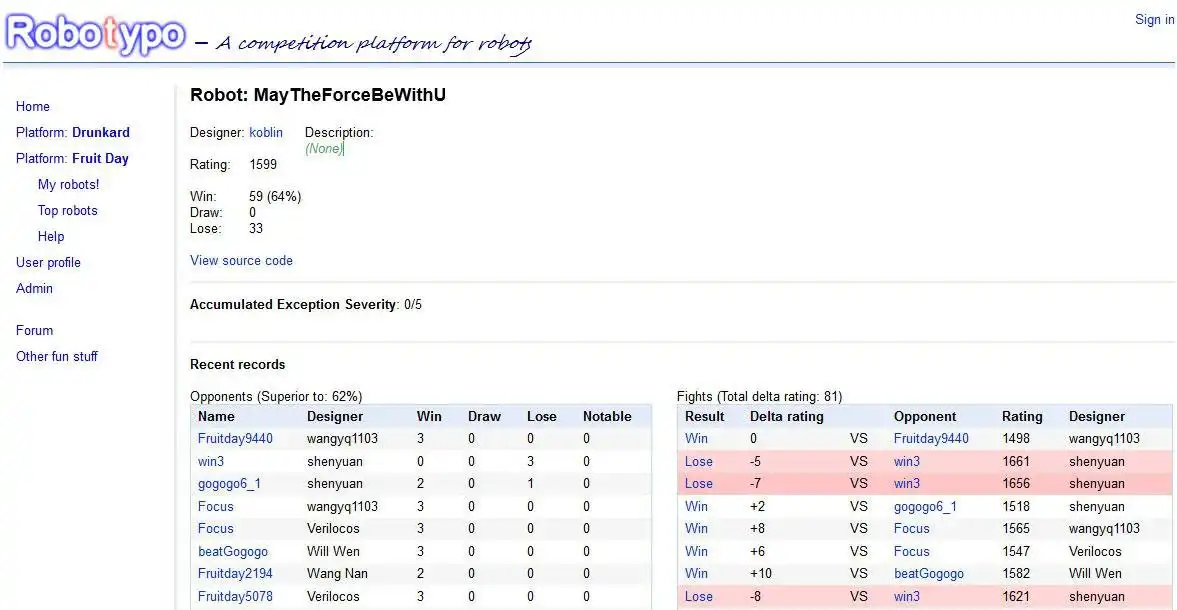Image resolution: width=1177 pixels, height=610 pixels.
Task: Open designer koblin's profile
Action: click(266, 133)
